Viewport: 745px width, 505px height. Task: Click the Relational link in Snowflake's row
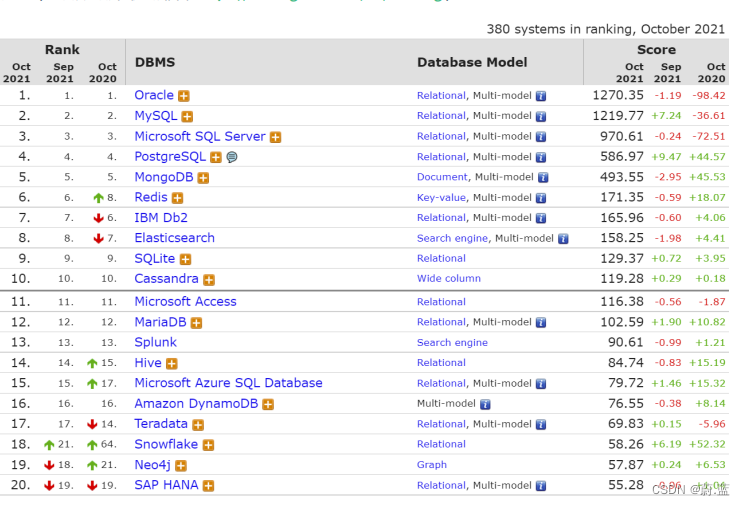[x=441, y=445]
